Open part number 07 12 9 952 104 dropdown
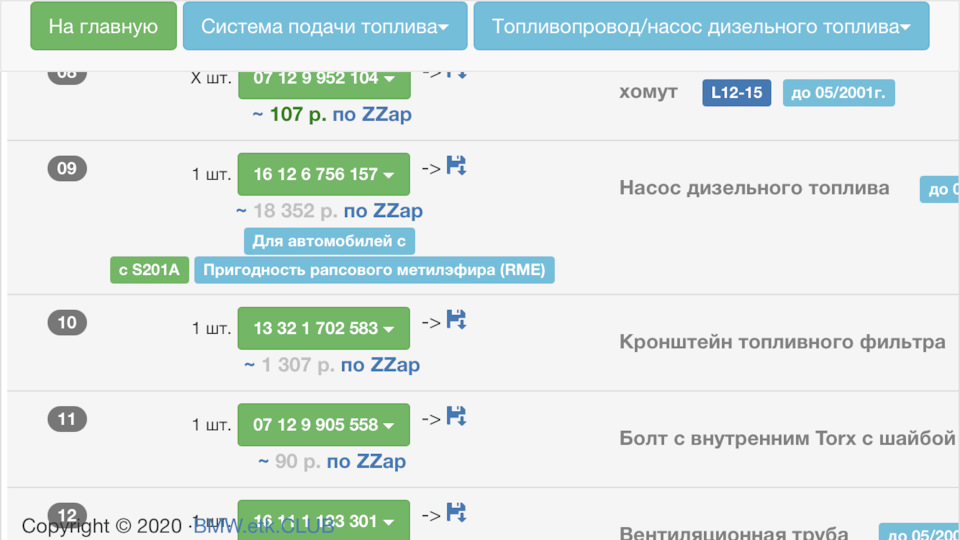Screen dimensions: 960x540 coord(323,79)
